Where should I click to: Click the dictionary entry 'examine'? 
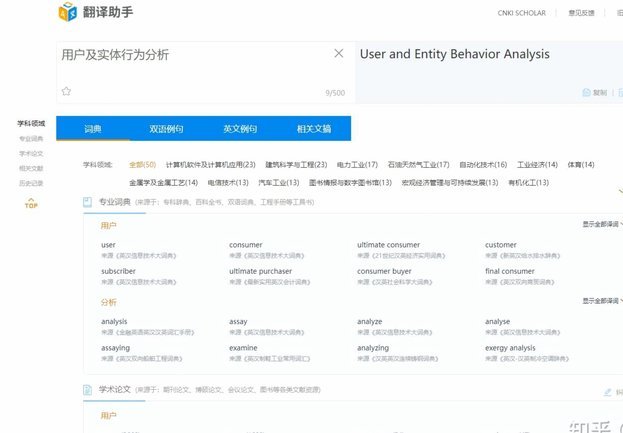(x=243, y=348)
